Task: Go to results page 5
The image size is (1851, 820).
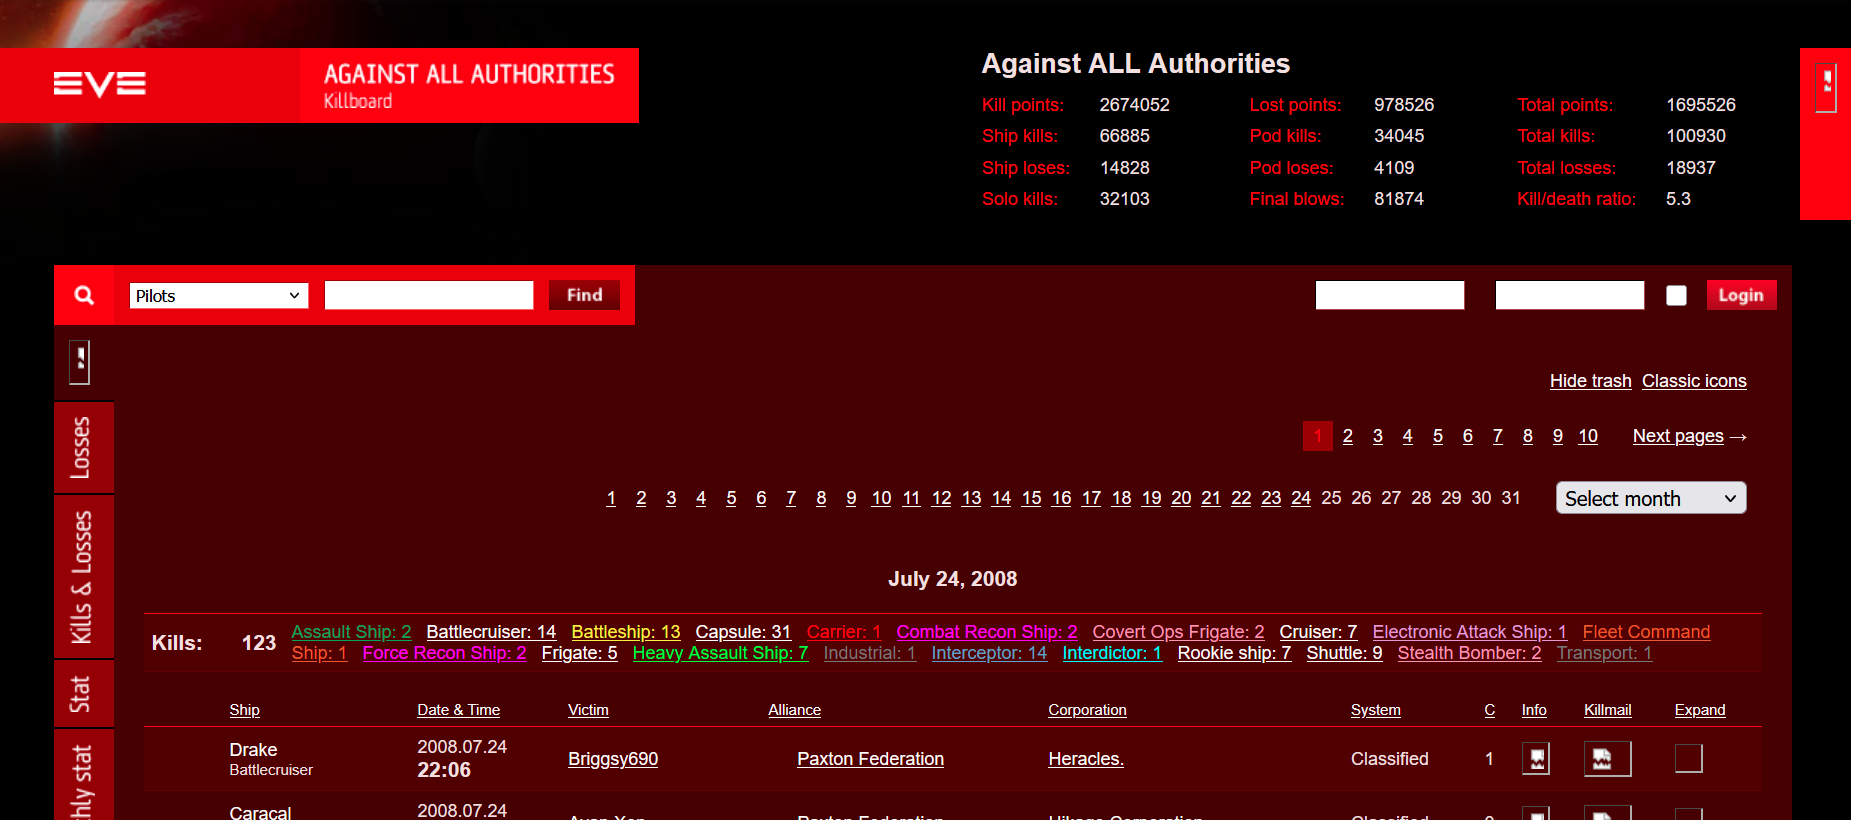Action: pyautogui.click(x=1438, y=436)
